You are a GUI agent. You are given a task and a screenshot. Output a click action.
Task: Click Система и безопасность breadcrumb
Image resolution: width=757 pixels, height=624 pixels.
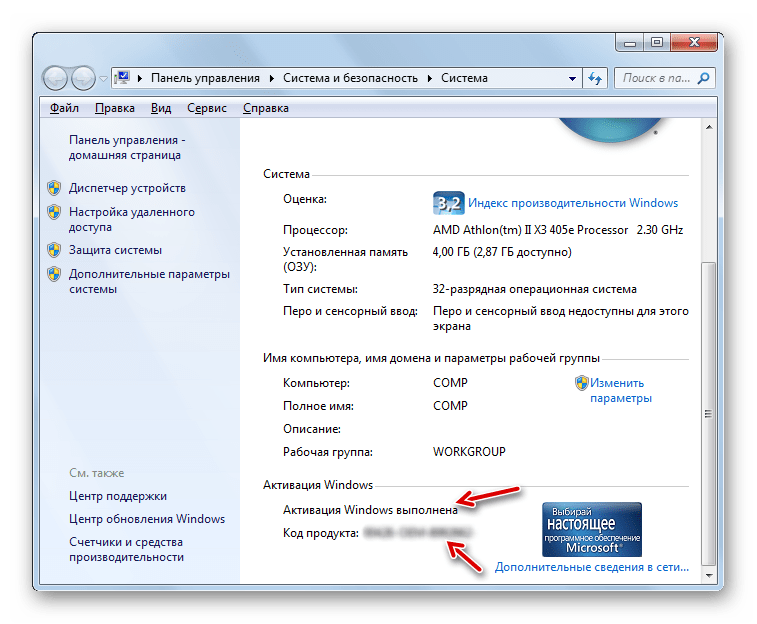350,78
